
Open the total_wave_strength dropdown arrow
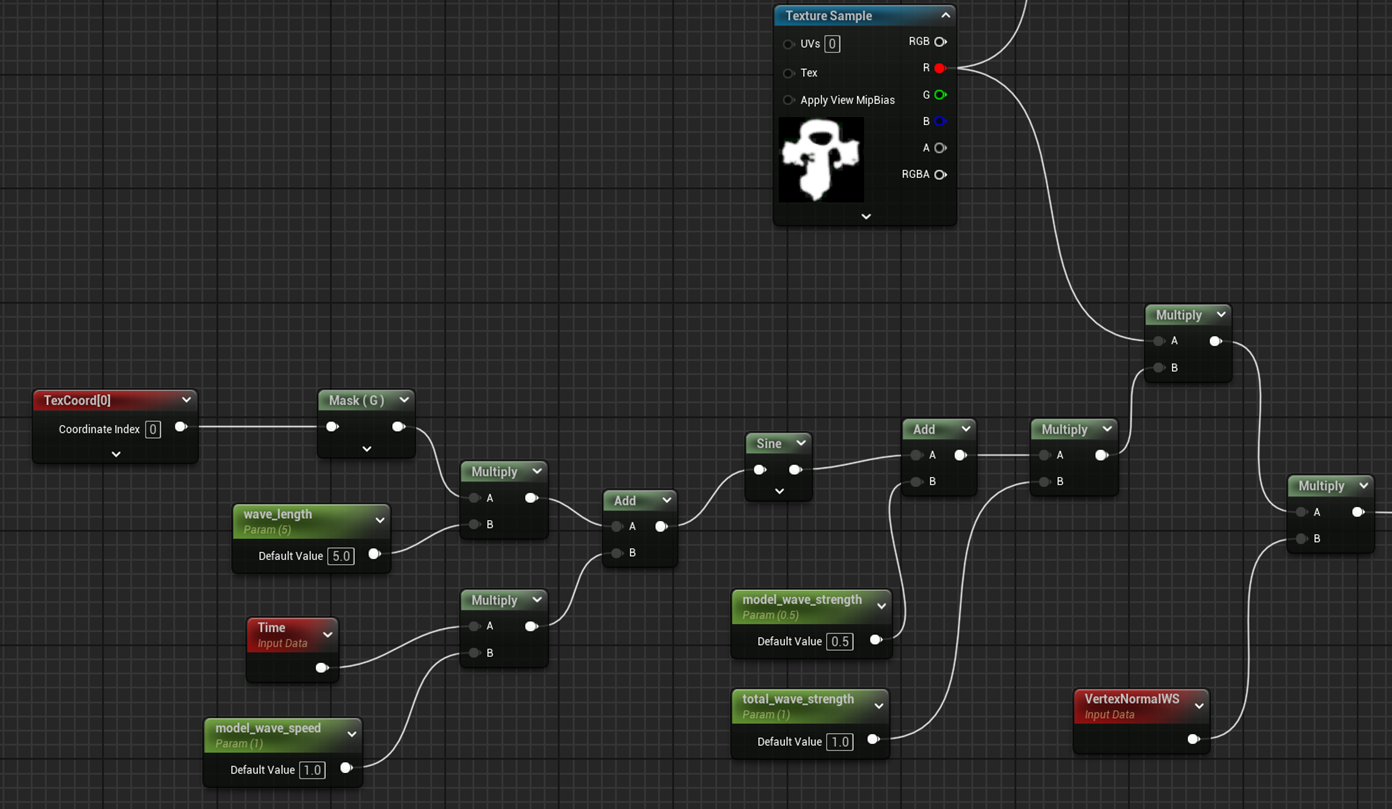[878, 705]
